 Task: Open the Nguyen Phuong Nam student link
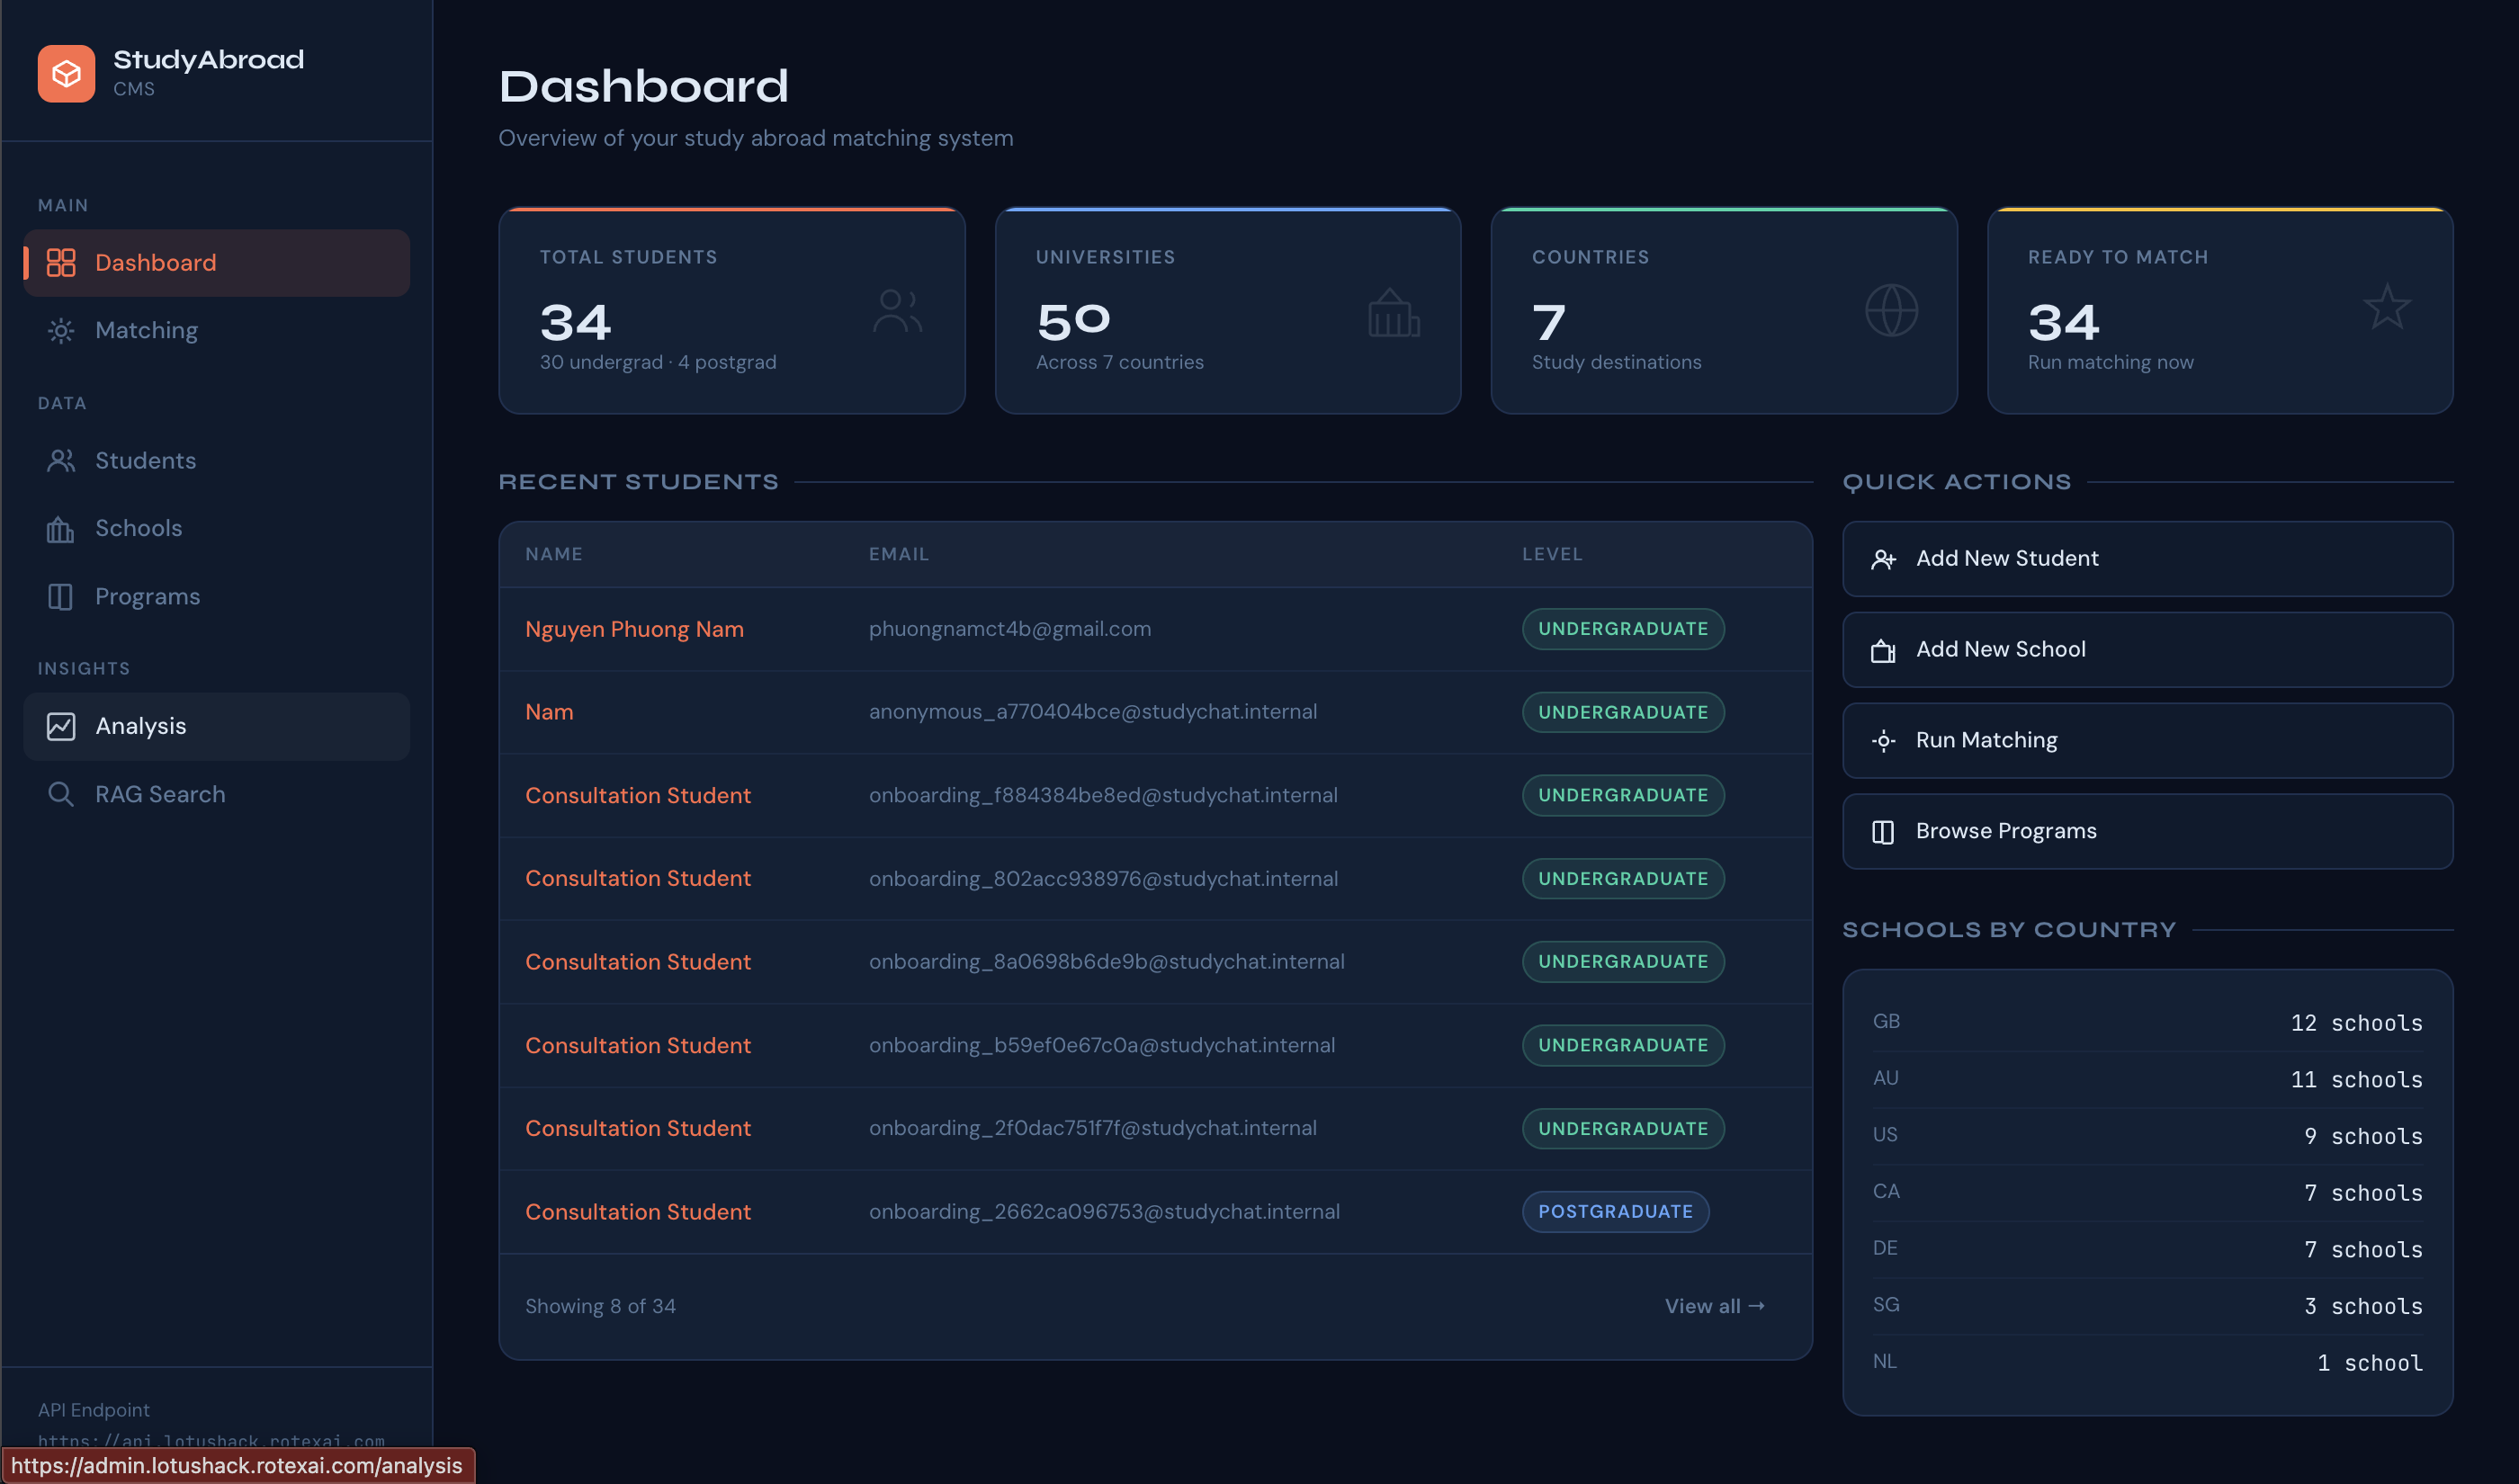click(x=634, y=629)
